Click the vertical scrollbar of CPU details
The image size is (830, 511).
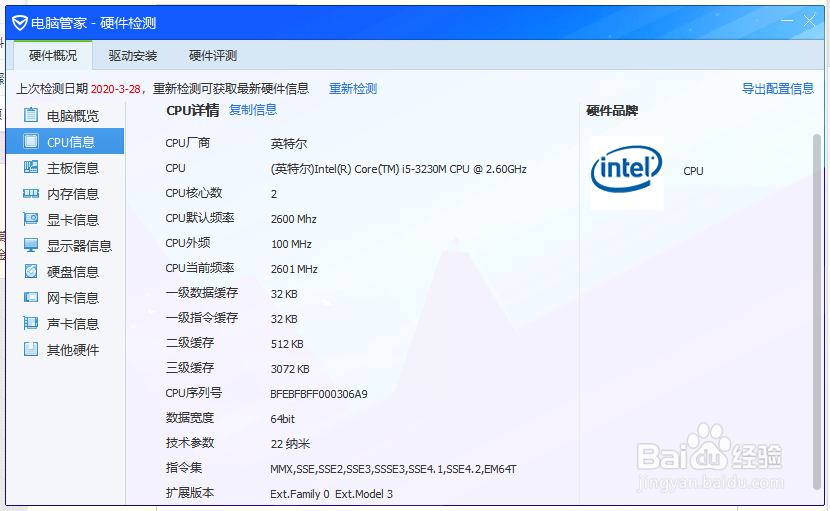coord(817,312)
